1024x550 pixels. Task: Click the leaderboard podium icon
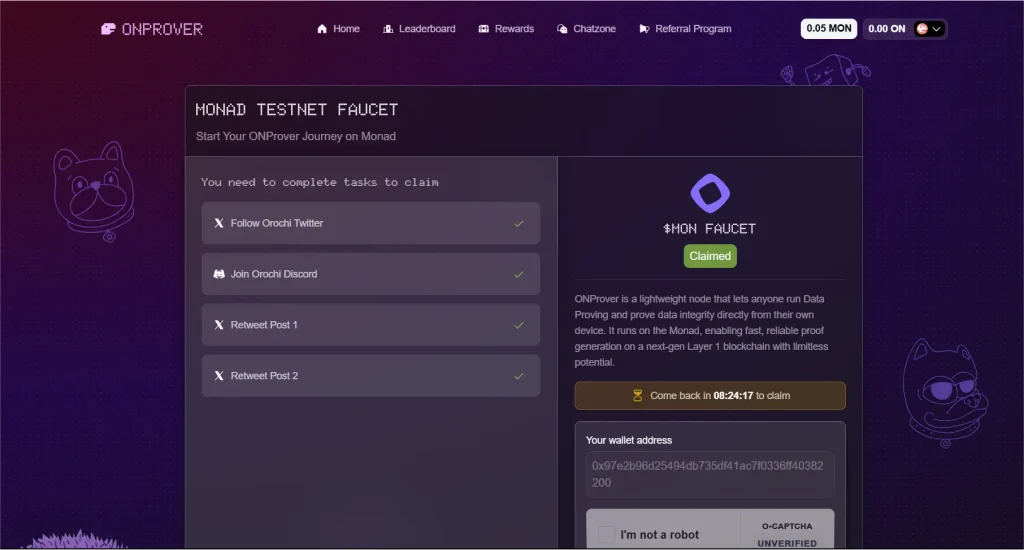click(388, 29)
